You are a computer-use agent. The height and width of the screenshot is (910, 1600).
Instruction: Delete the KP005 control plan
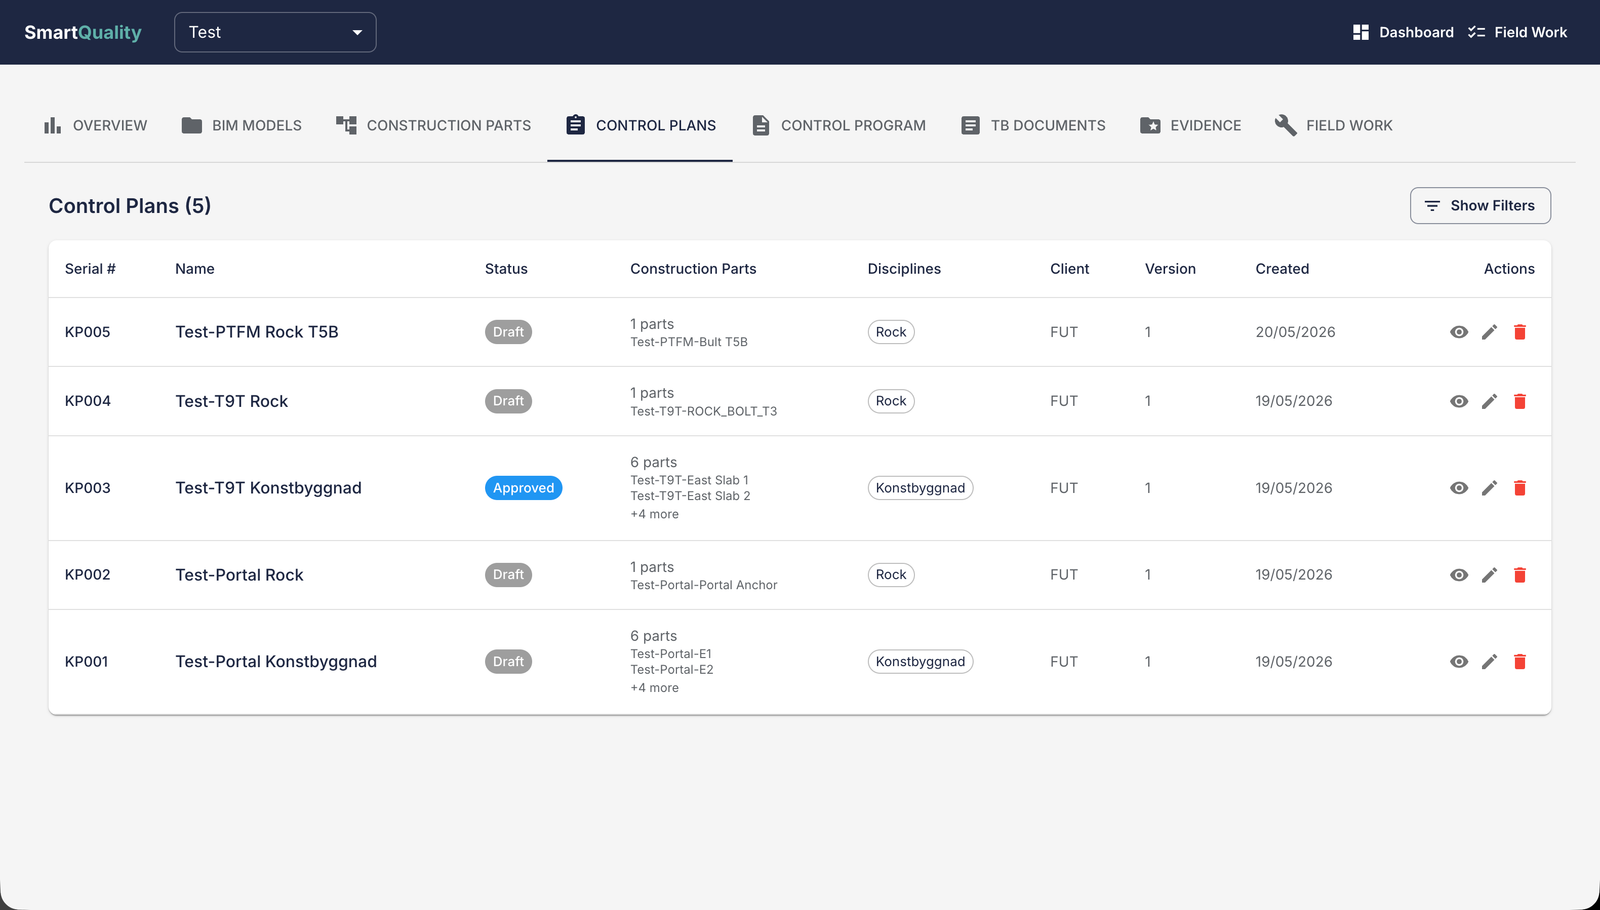click(1519, 332)
